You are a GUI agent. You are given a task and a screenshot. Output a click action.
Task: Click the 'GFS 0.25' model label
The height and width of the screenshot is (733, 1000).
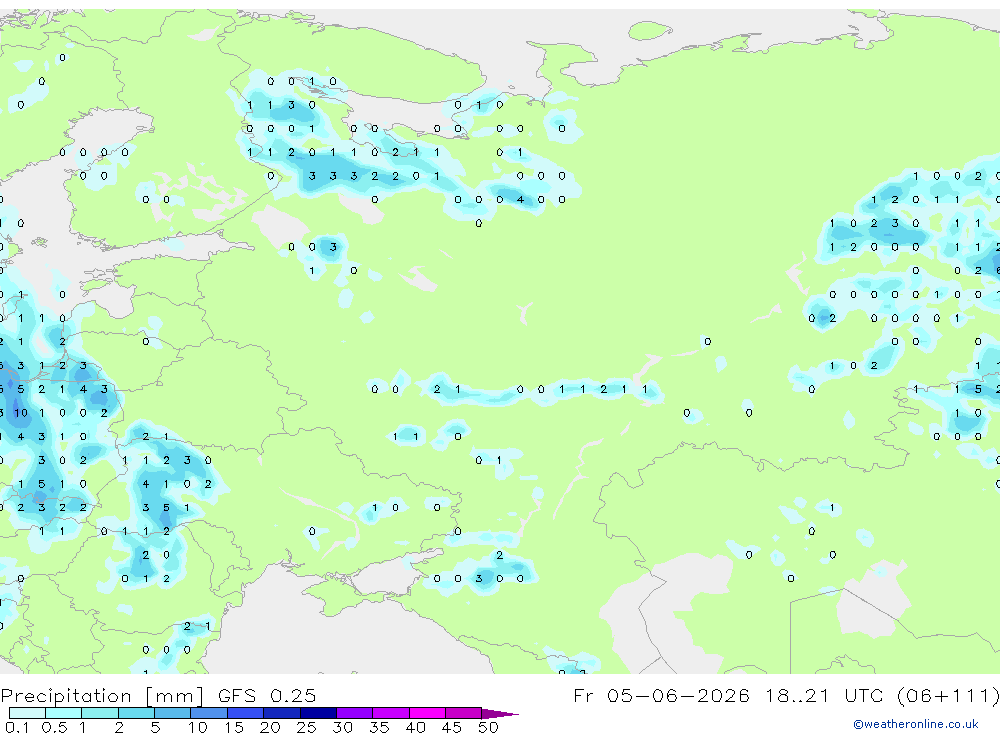267,695
